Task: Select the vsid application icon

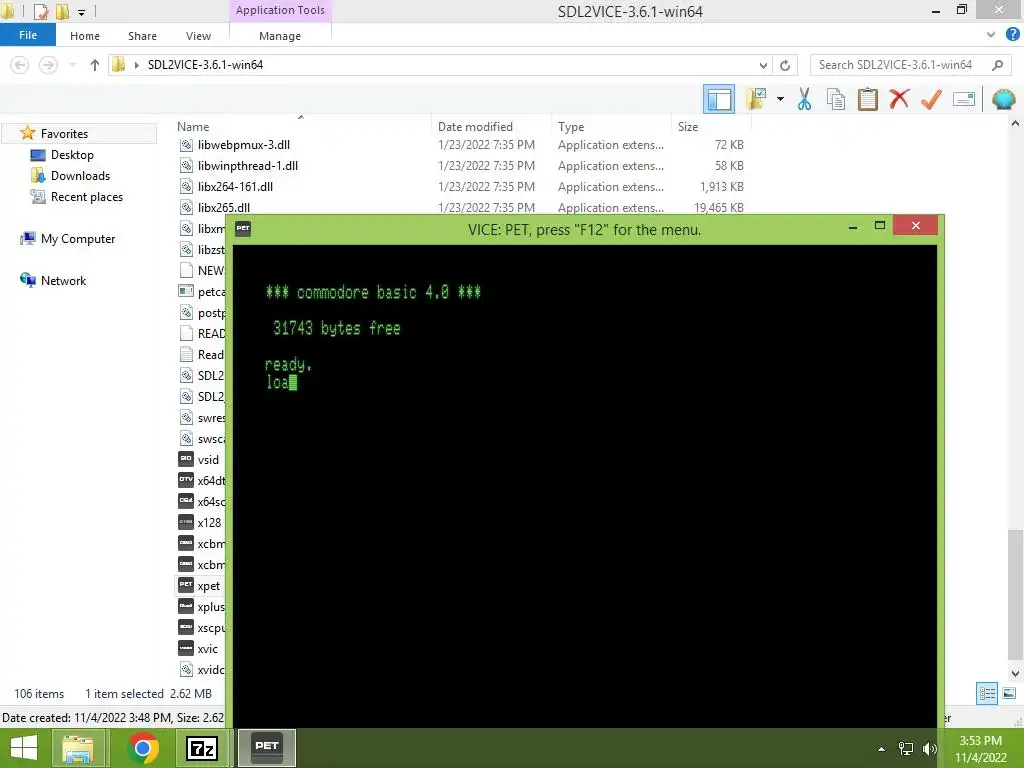Action: pyautogui.click(x=186, y=459)
